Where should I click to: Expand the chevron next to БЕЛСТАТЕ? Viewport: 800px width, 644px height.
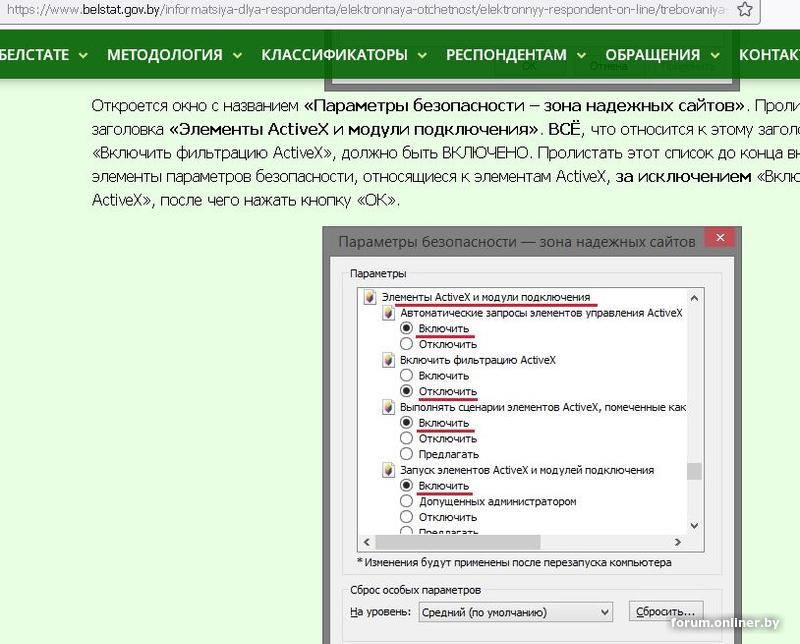click(83, 55)
